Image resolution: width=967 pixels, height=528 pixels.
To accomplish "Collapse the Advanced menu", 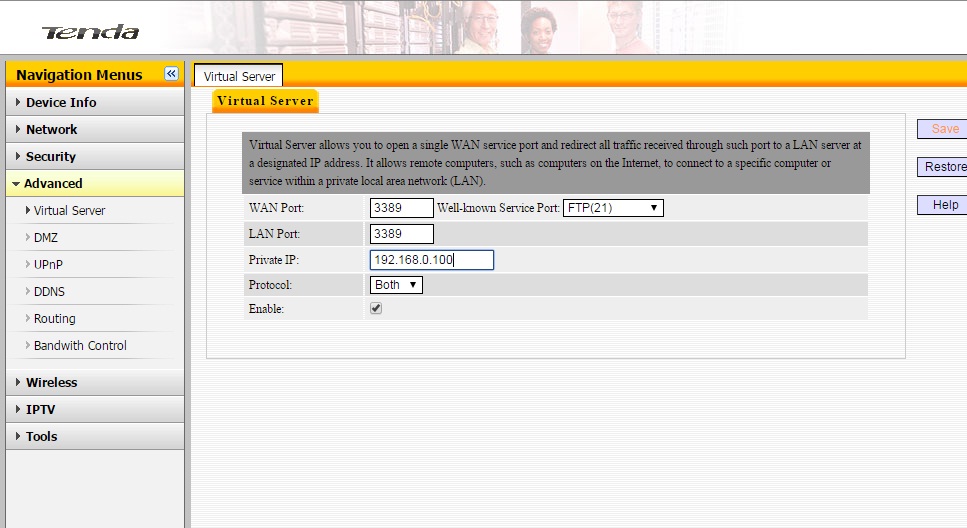I will pos(95,184).
